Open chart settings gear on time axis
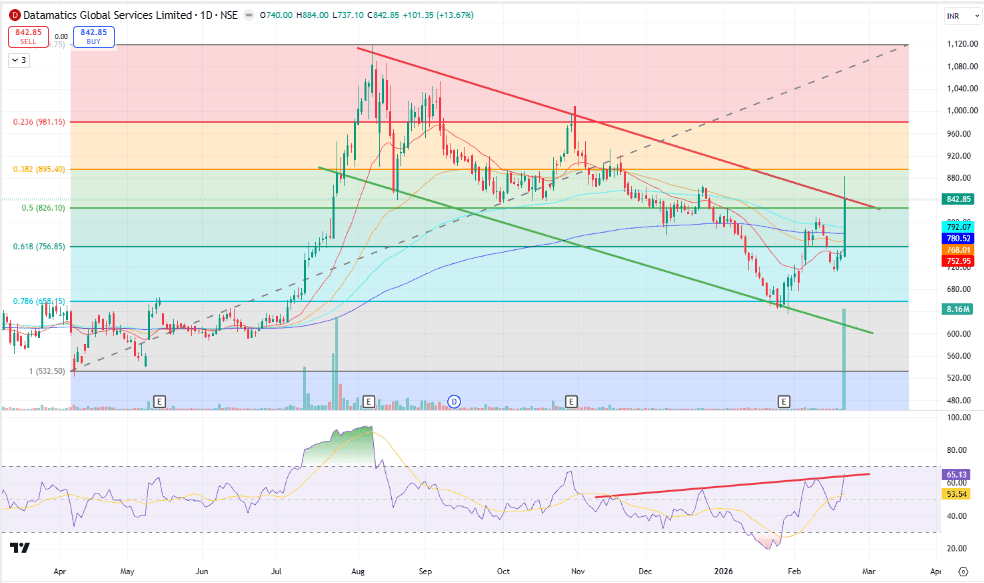 point(963,571)
